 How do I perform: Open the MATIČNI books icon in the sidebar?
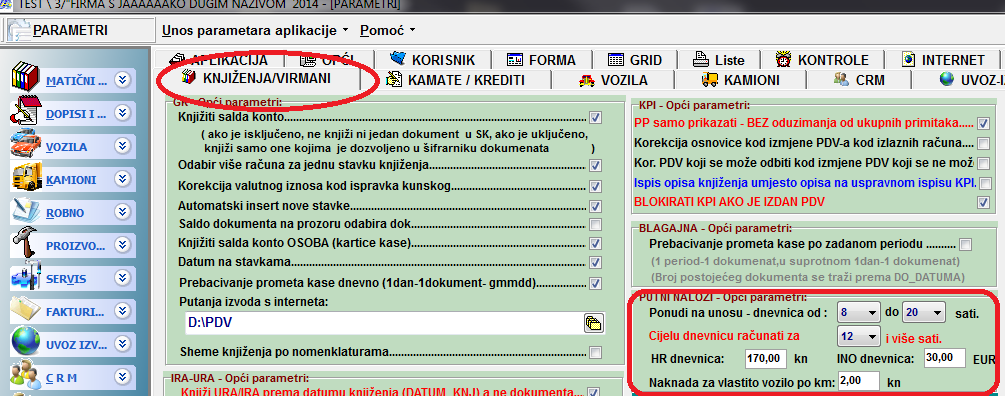(x=26, y=78)
